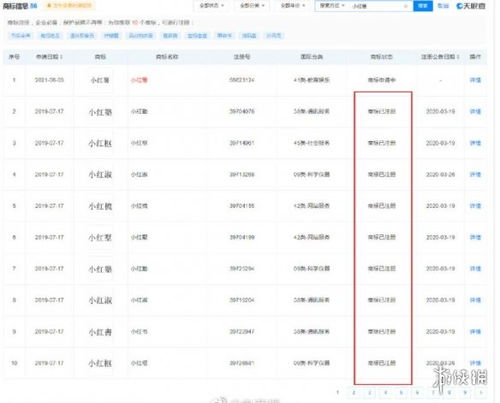Click the 2020-03-26 announcement date in row 4
Viewport: 500px width, 403px height.
pyautogui.click(x=440, y=174)
